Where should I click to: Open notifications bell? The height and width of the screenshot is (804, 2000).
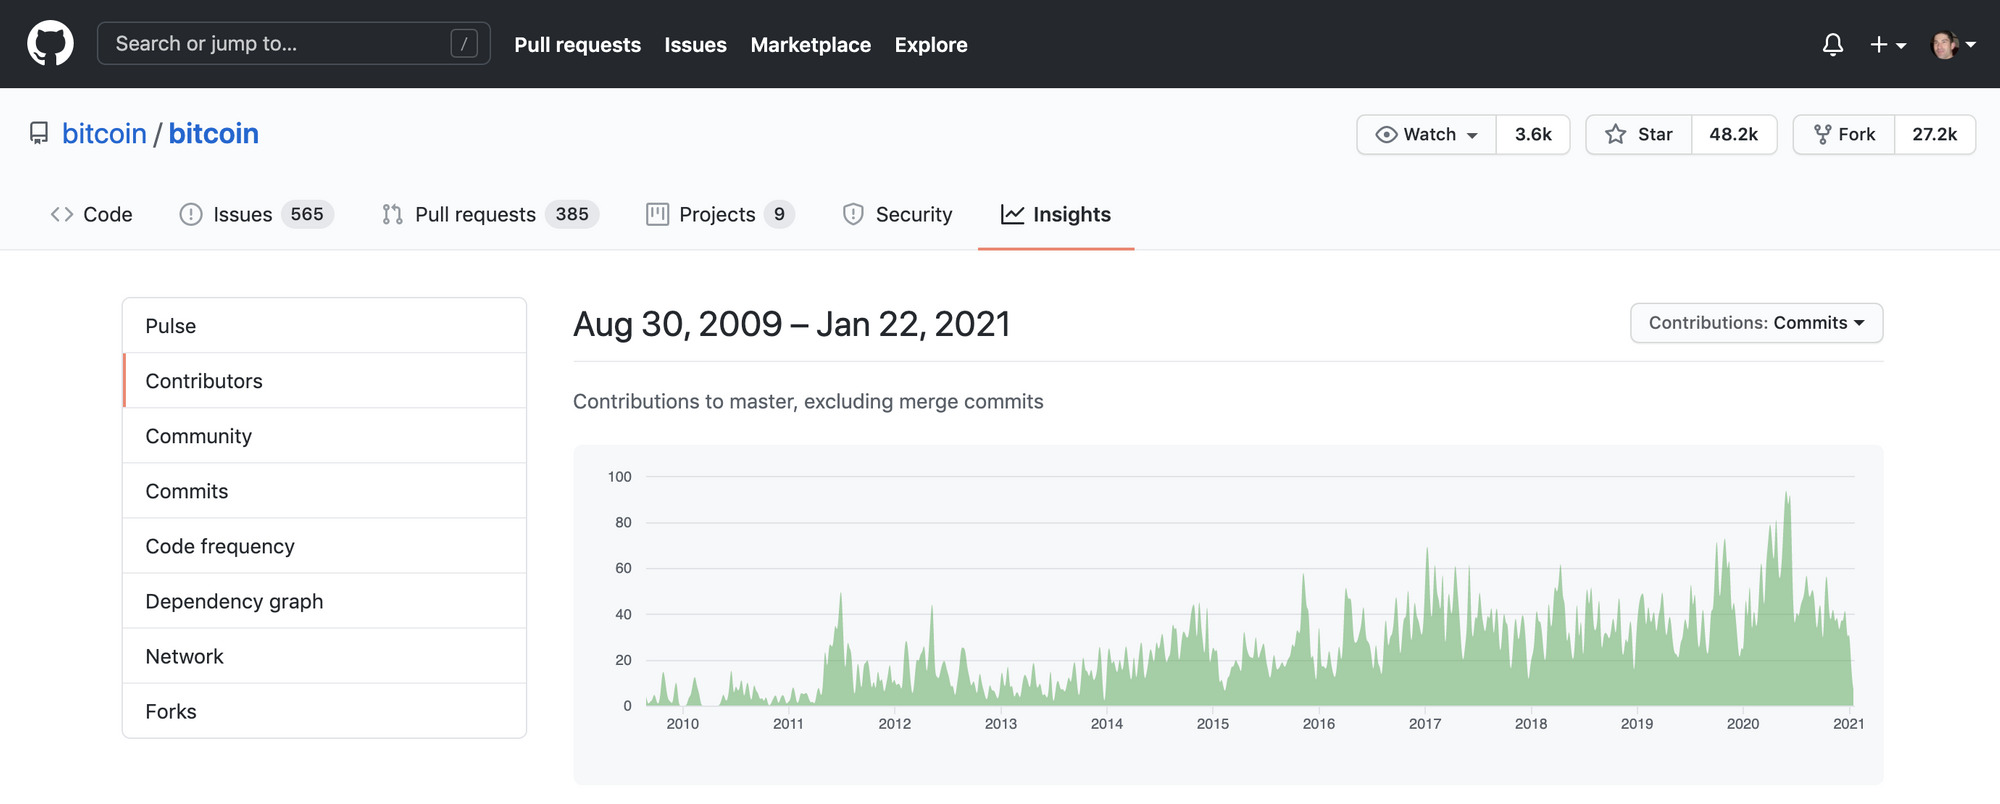click(x=1832, y=44)
